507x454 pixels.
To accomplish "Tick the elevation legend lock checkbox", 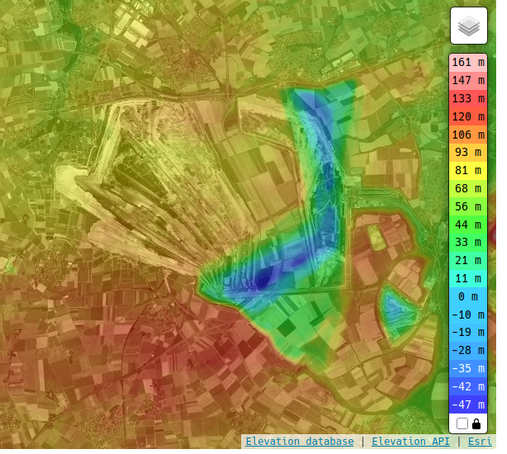I will 462,424.
